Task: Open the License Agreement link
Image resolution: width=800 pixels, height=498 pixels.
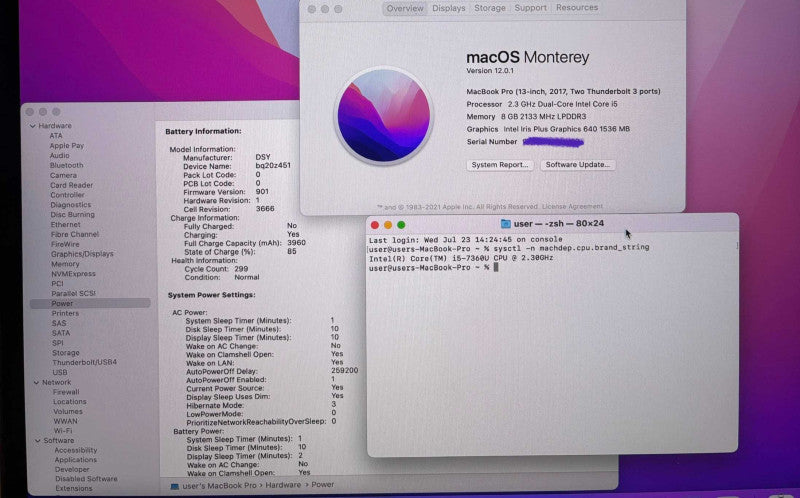Action: click(572, 207)
